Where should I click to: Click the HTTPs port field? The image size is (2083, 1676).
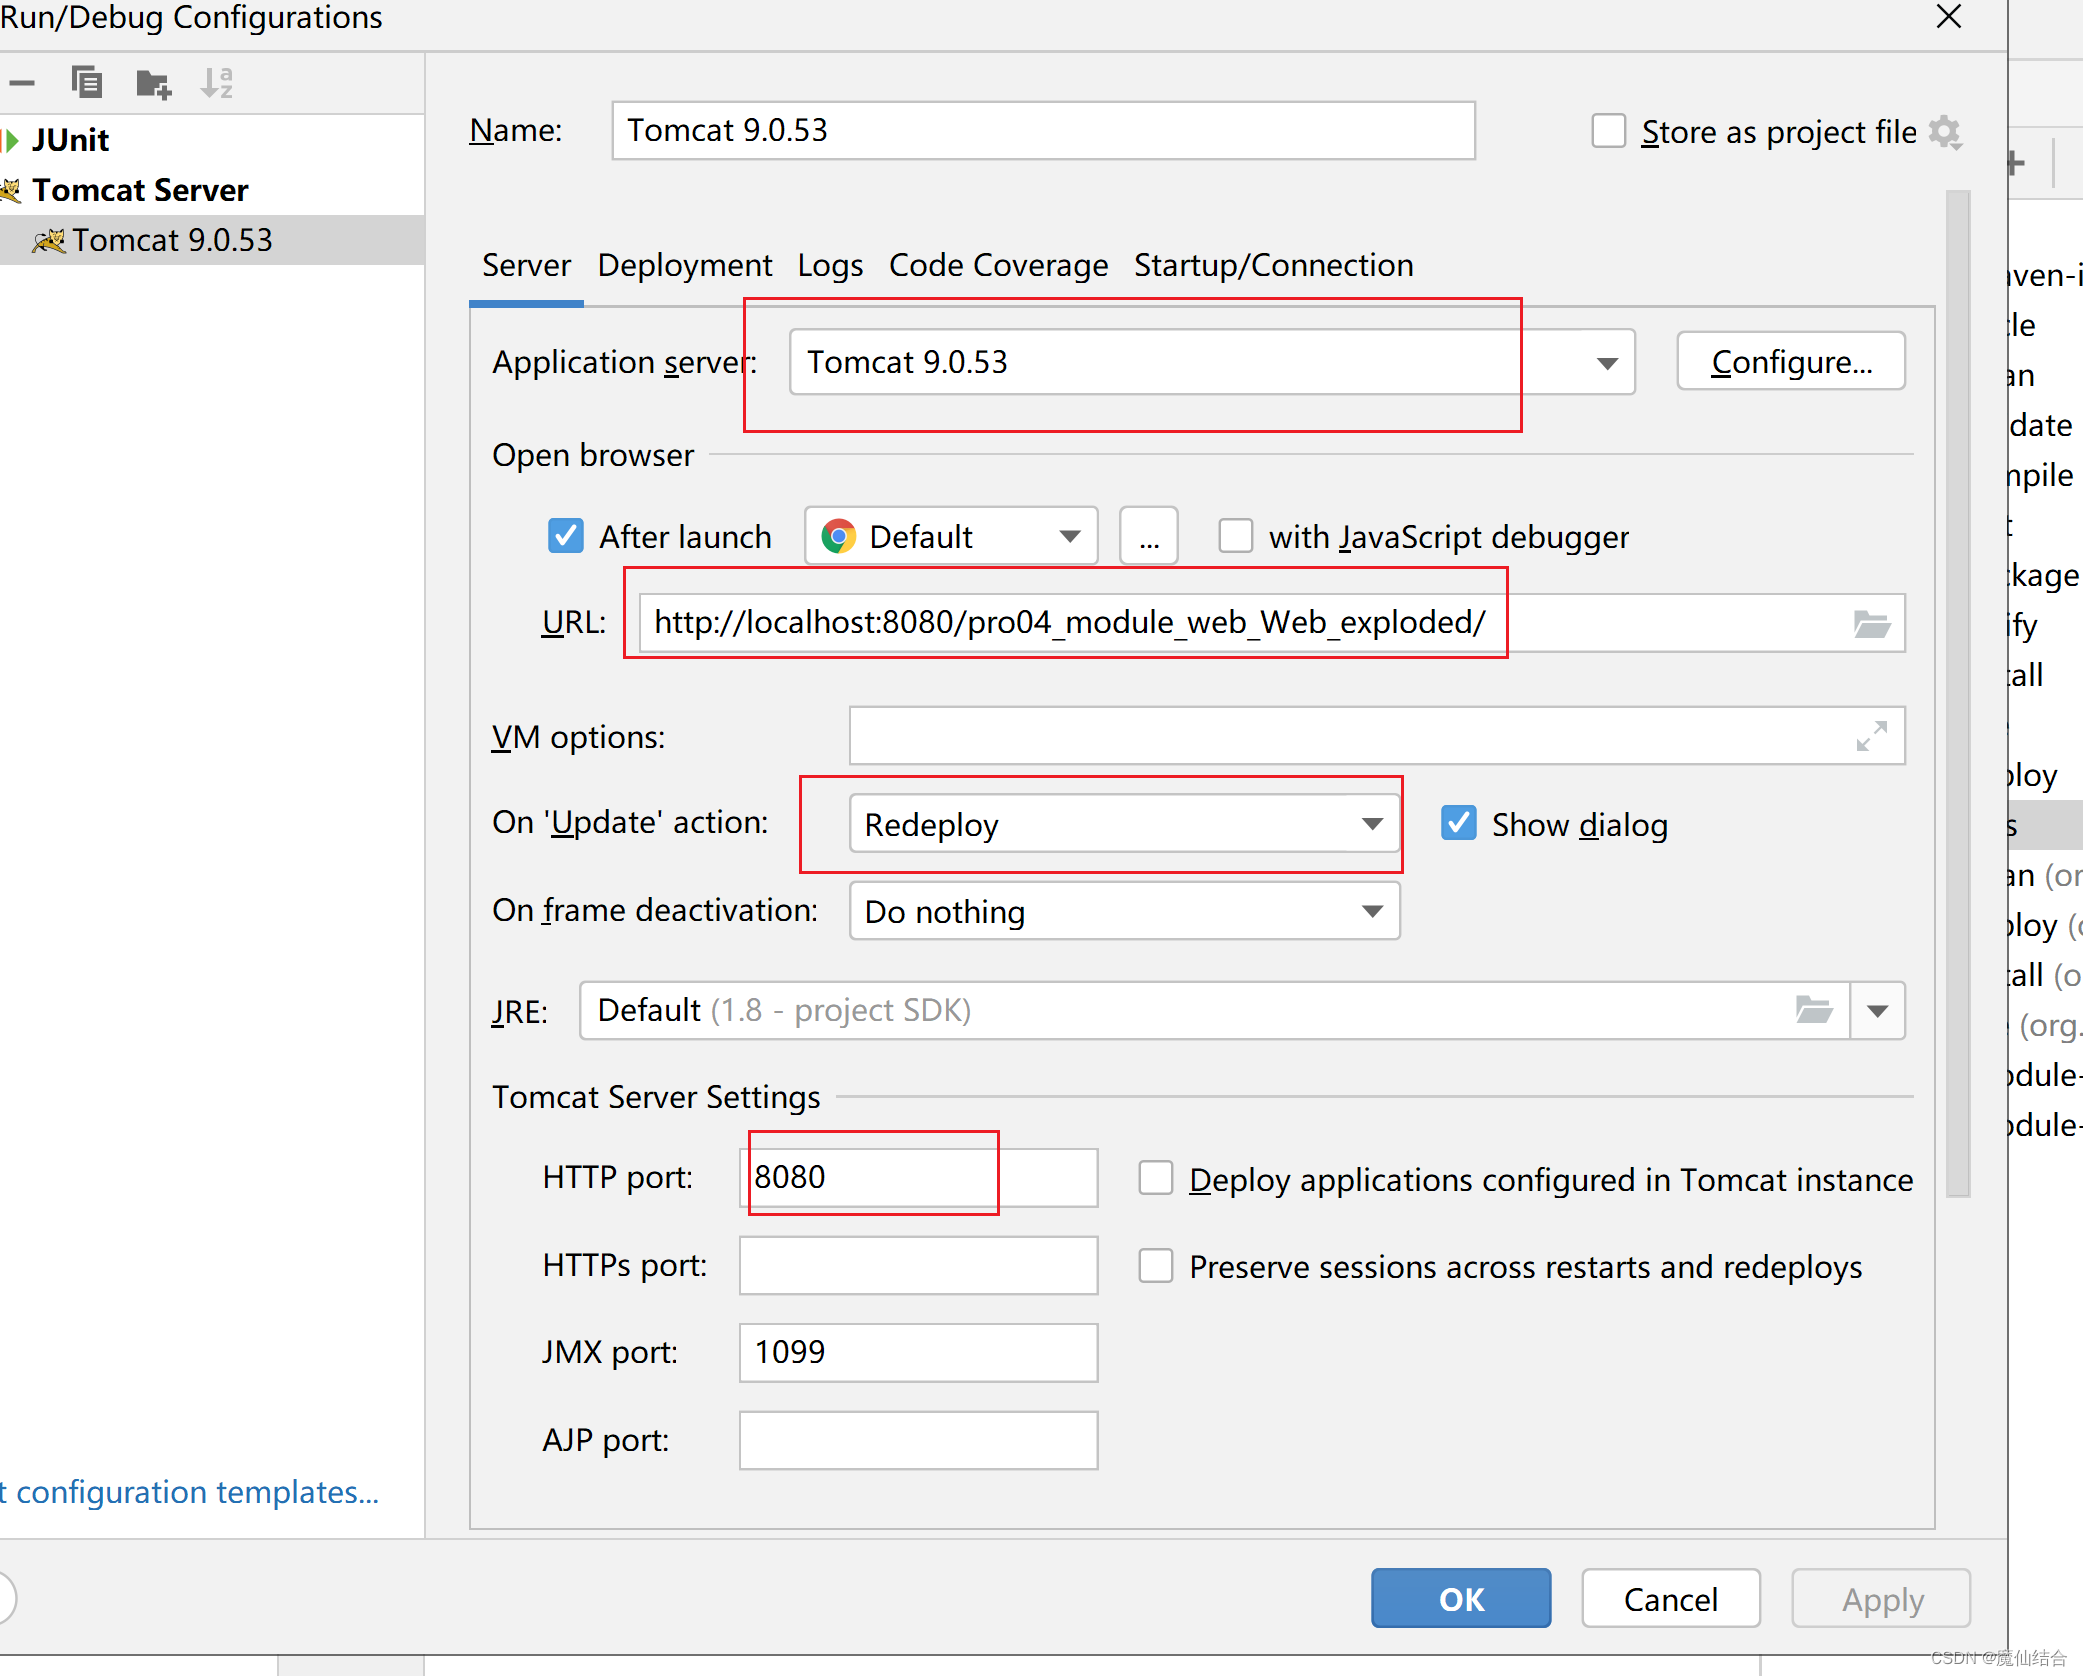pos(918,1265)
